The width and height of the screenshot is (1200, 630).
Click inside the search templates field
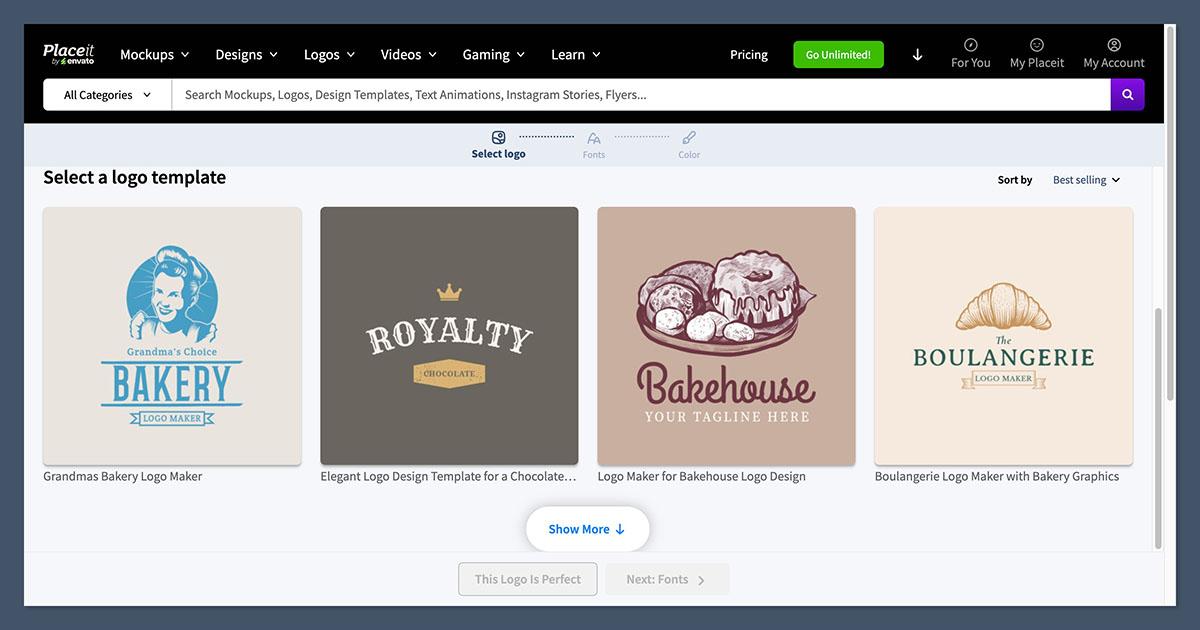[600, 94]
